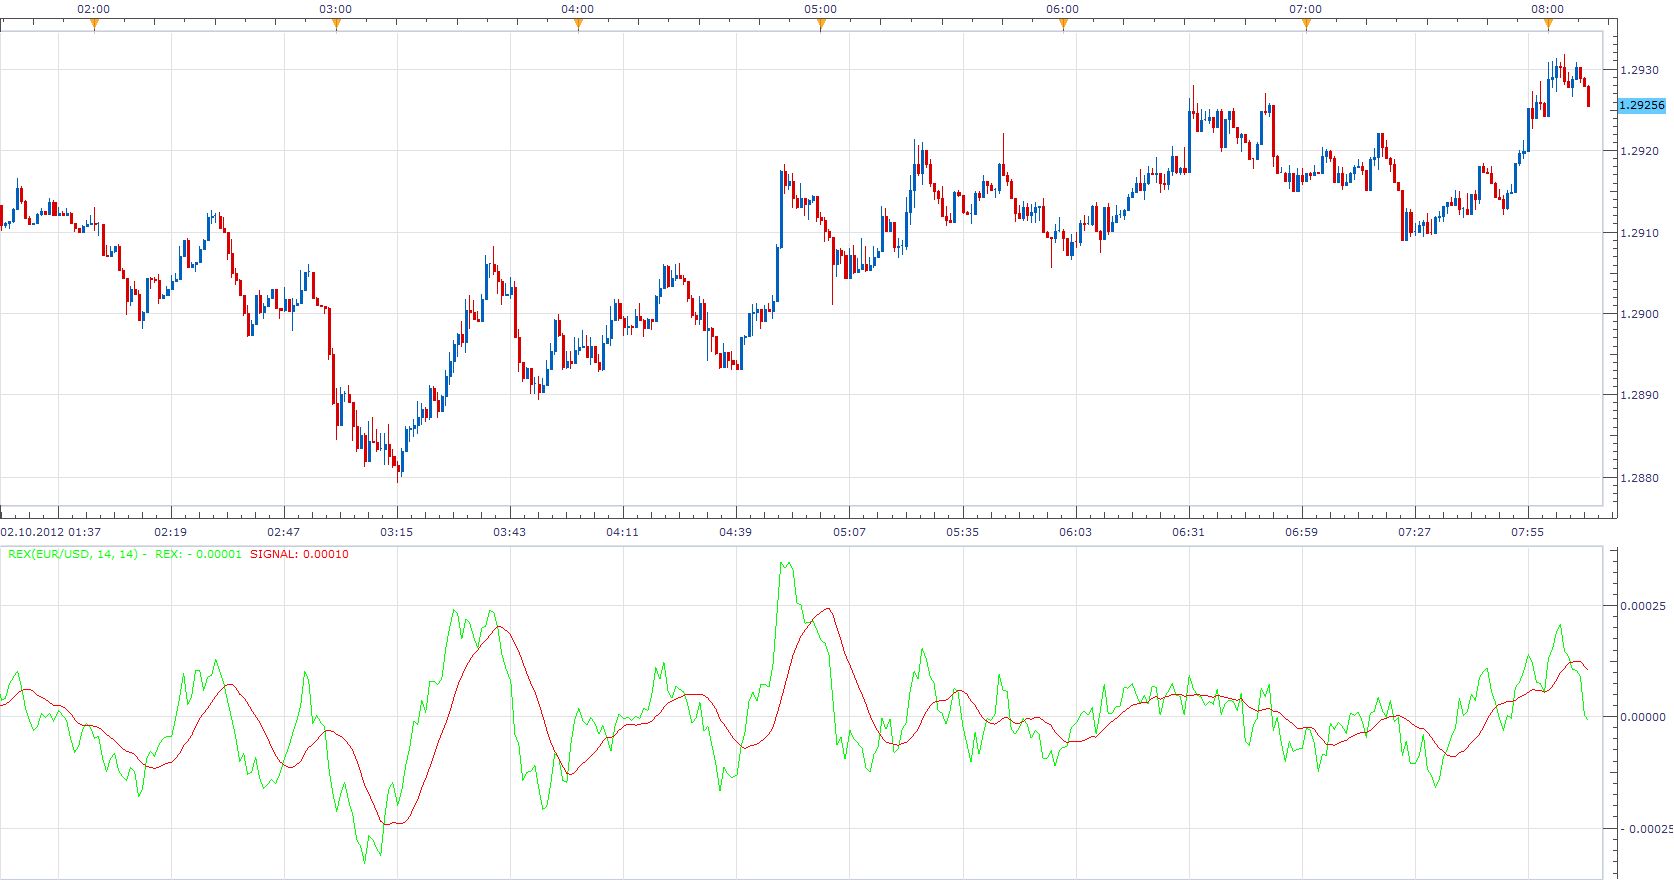
Task: Click the 1.2880 price axis label
Action: (x=1640, y=478)
